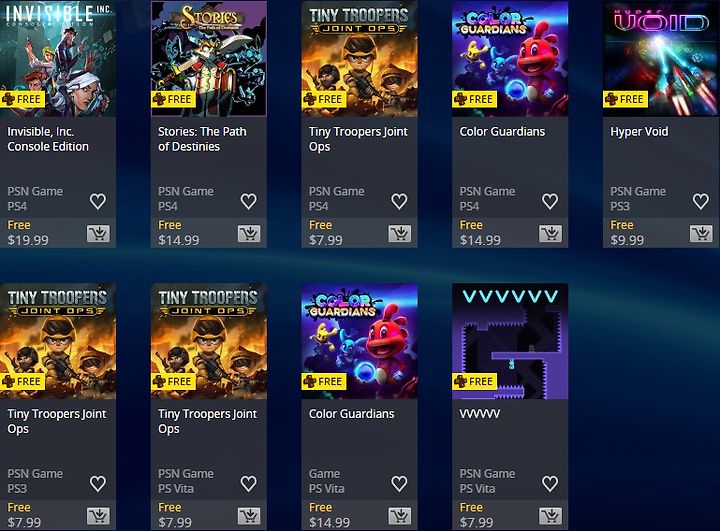Viewport: 720px width, 531px height.
Task: Click the PS Plus FREE badge on Hyper Void
Action: pos(625,99)
